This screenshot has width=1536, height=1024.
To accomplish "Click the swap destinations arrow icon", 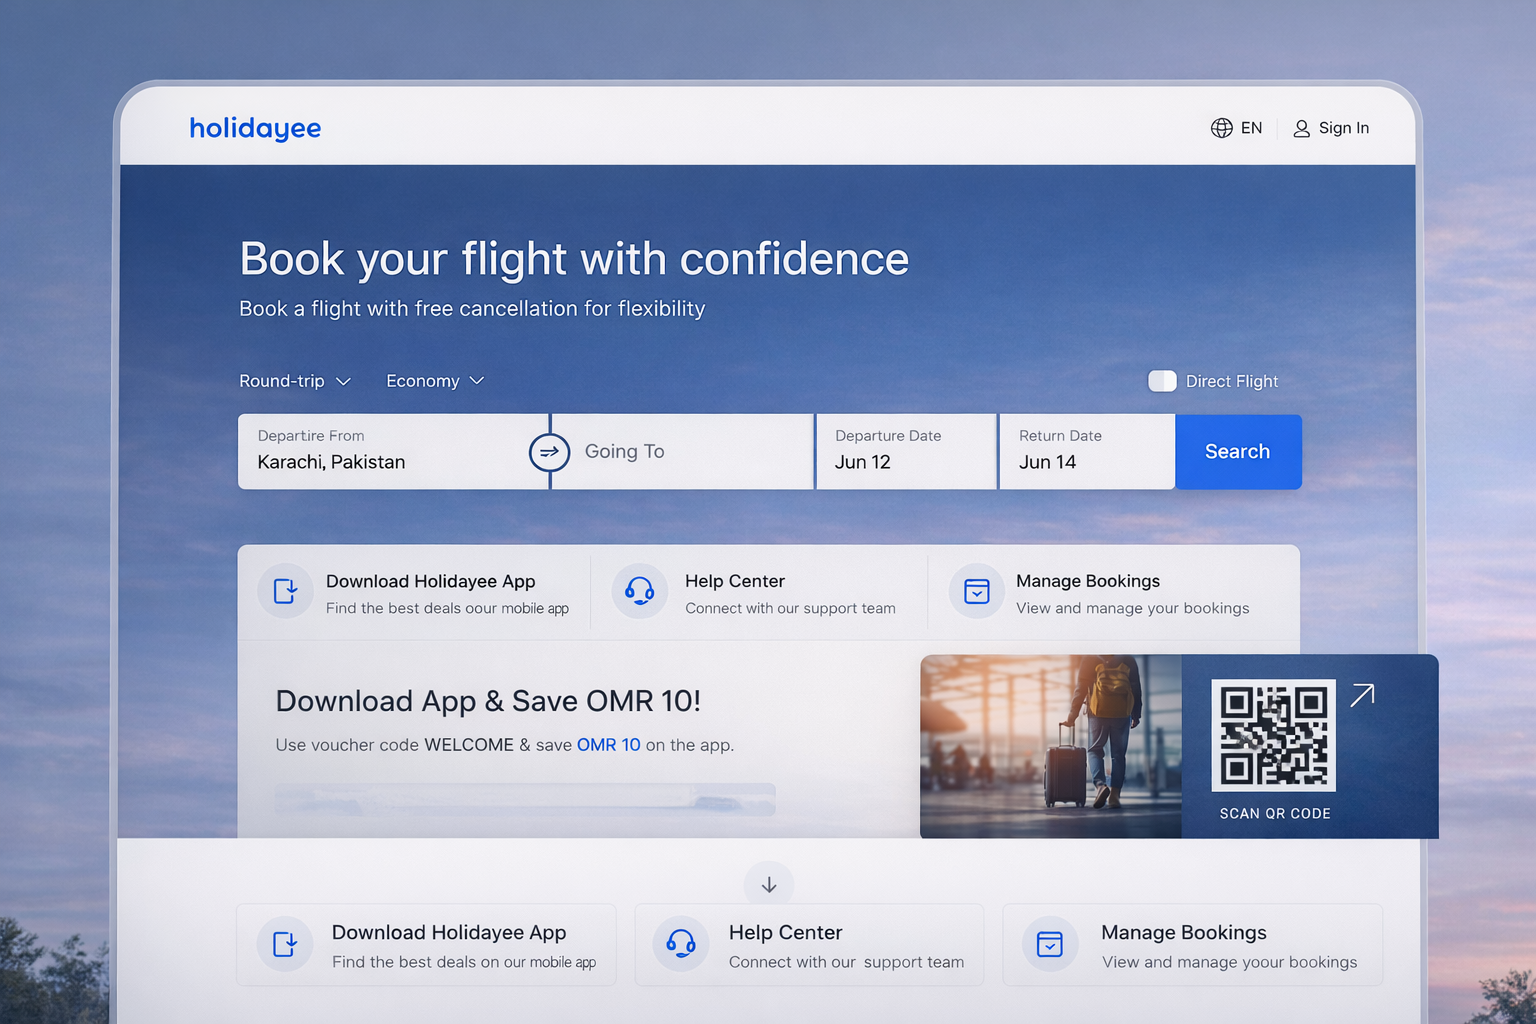I will [x=549, y=452].
